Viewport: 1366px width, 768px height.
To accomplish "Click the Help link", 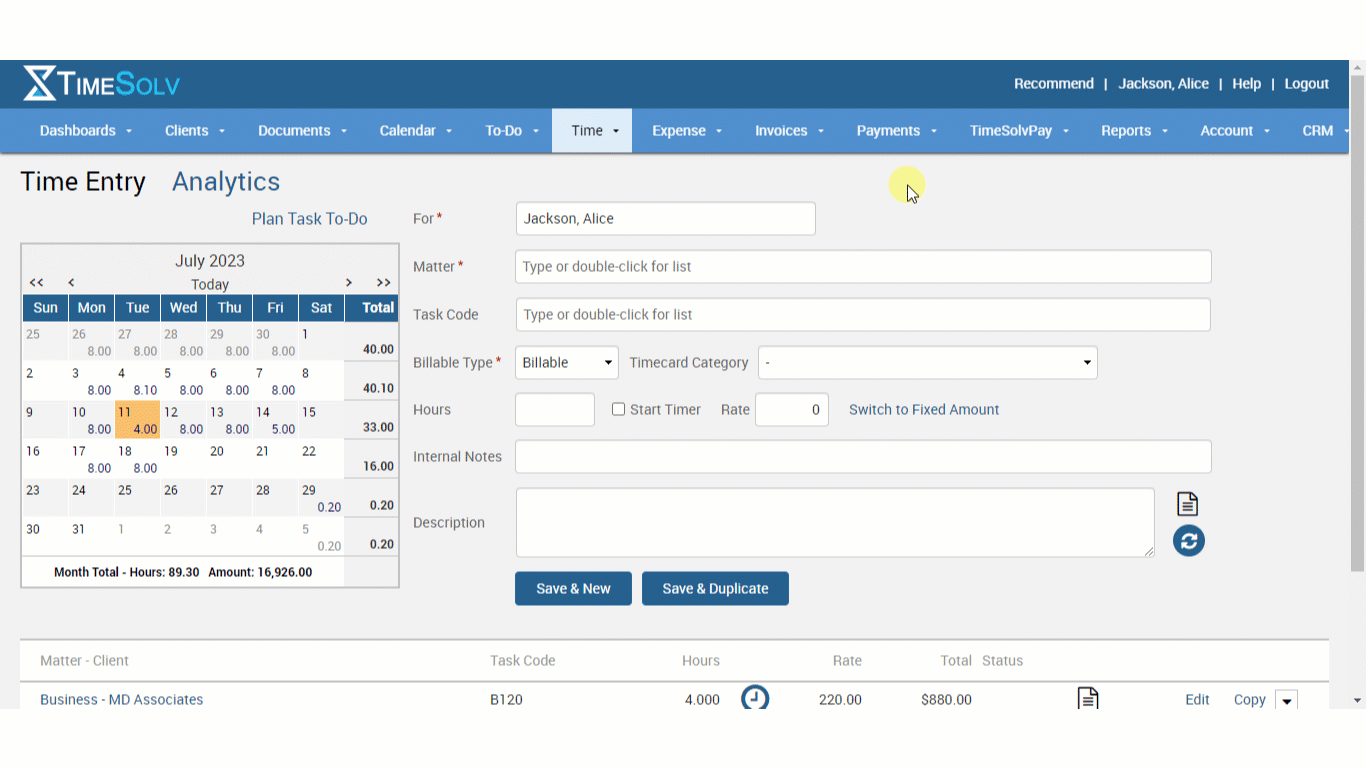I will [x=1246, y=84].
